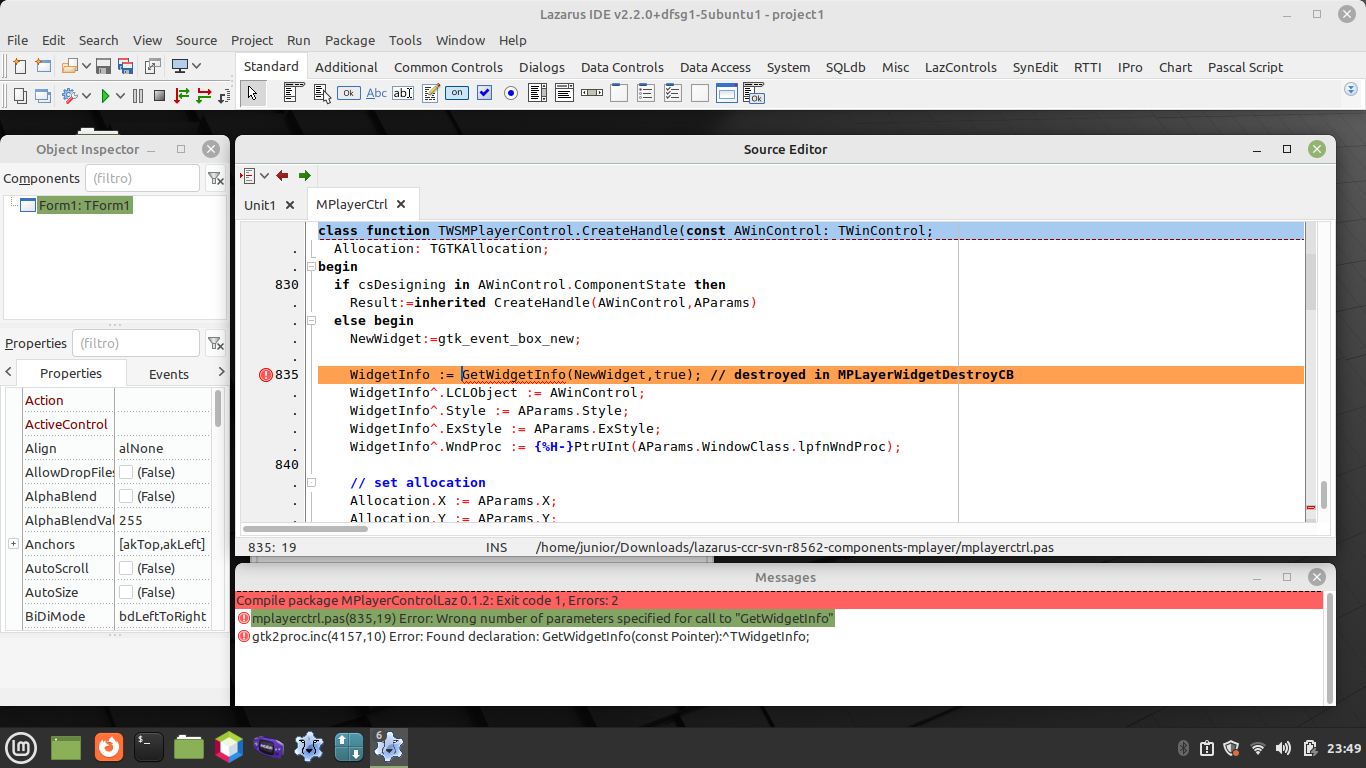This screenshot has height=768, width=1366.
Task: Toggle the AlphaBlend property checkbox
Action: (x=126, y=496)
